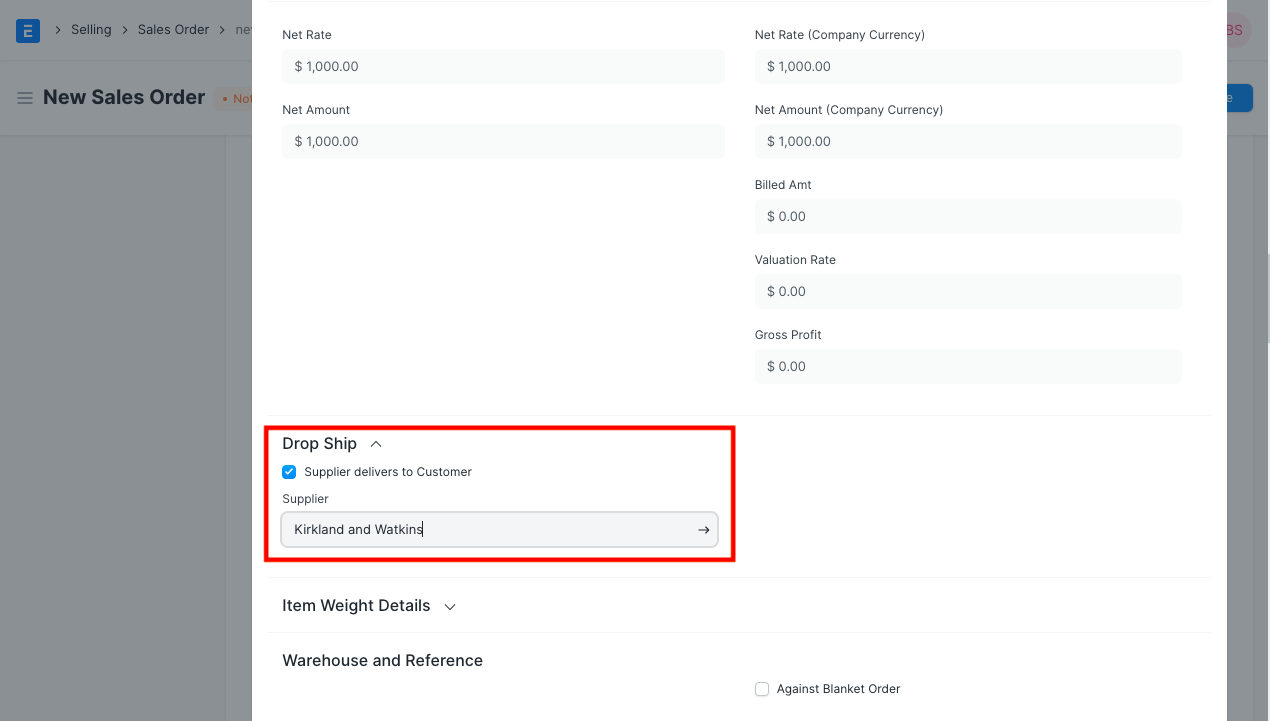Navigate to Selling via breadcrumb
Viewport: 1270px width, 721px height.
[91, 29]
